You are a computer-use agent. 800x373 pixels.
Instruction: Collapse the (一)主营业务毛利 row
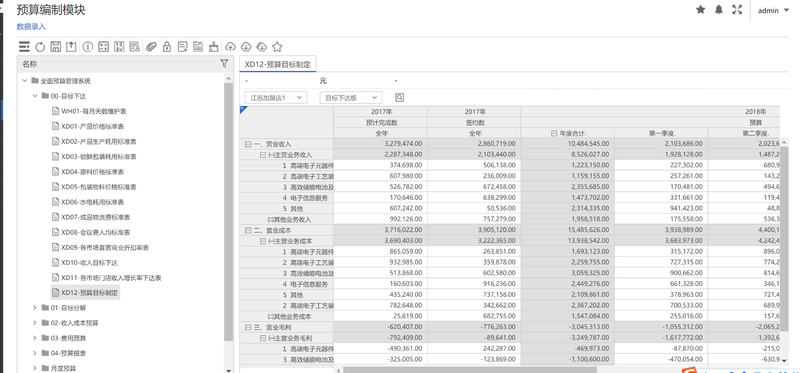pos(263,338)
